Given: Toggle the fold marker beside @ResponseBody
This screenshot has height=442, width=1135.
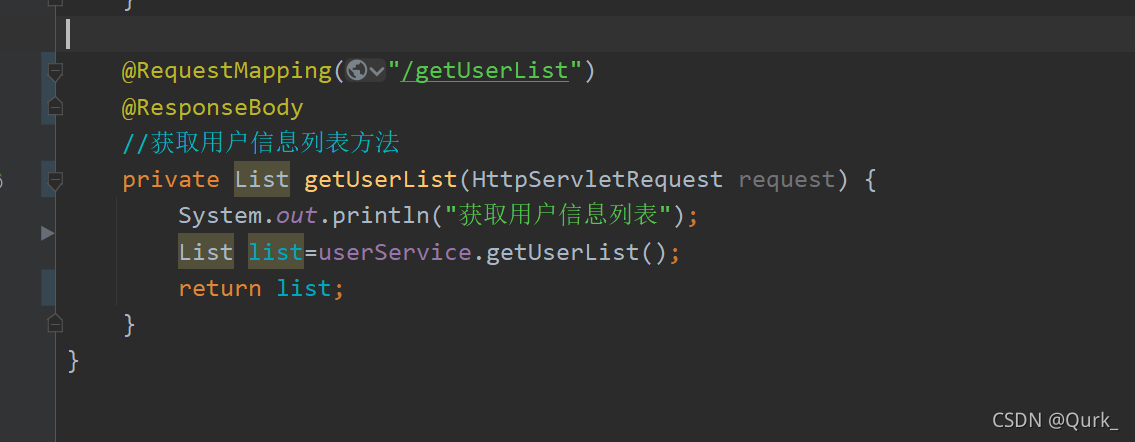Looking at the screenshot, I should 55,107.
